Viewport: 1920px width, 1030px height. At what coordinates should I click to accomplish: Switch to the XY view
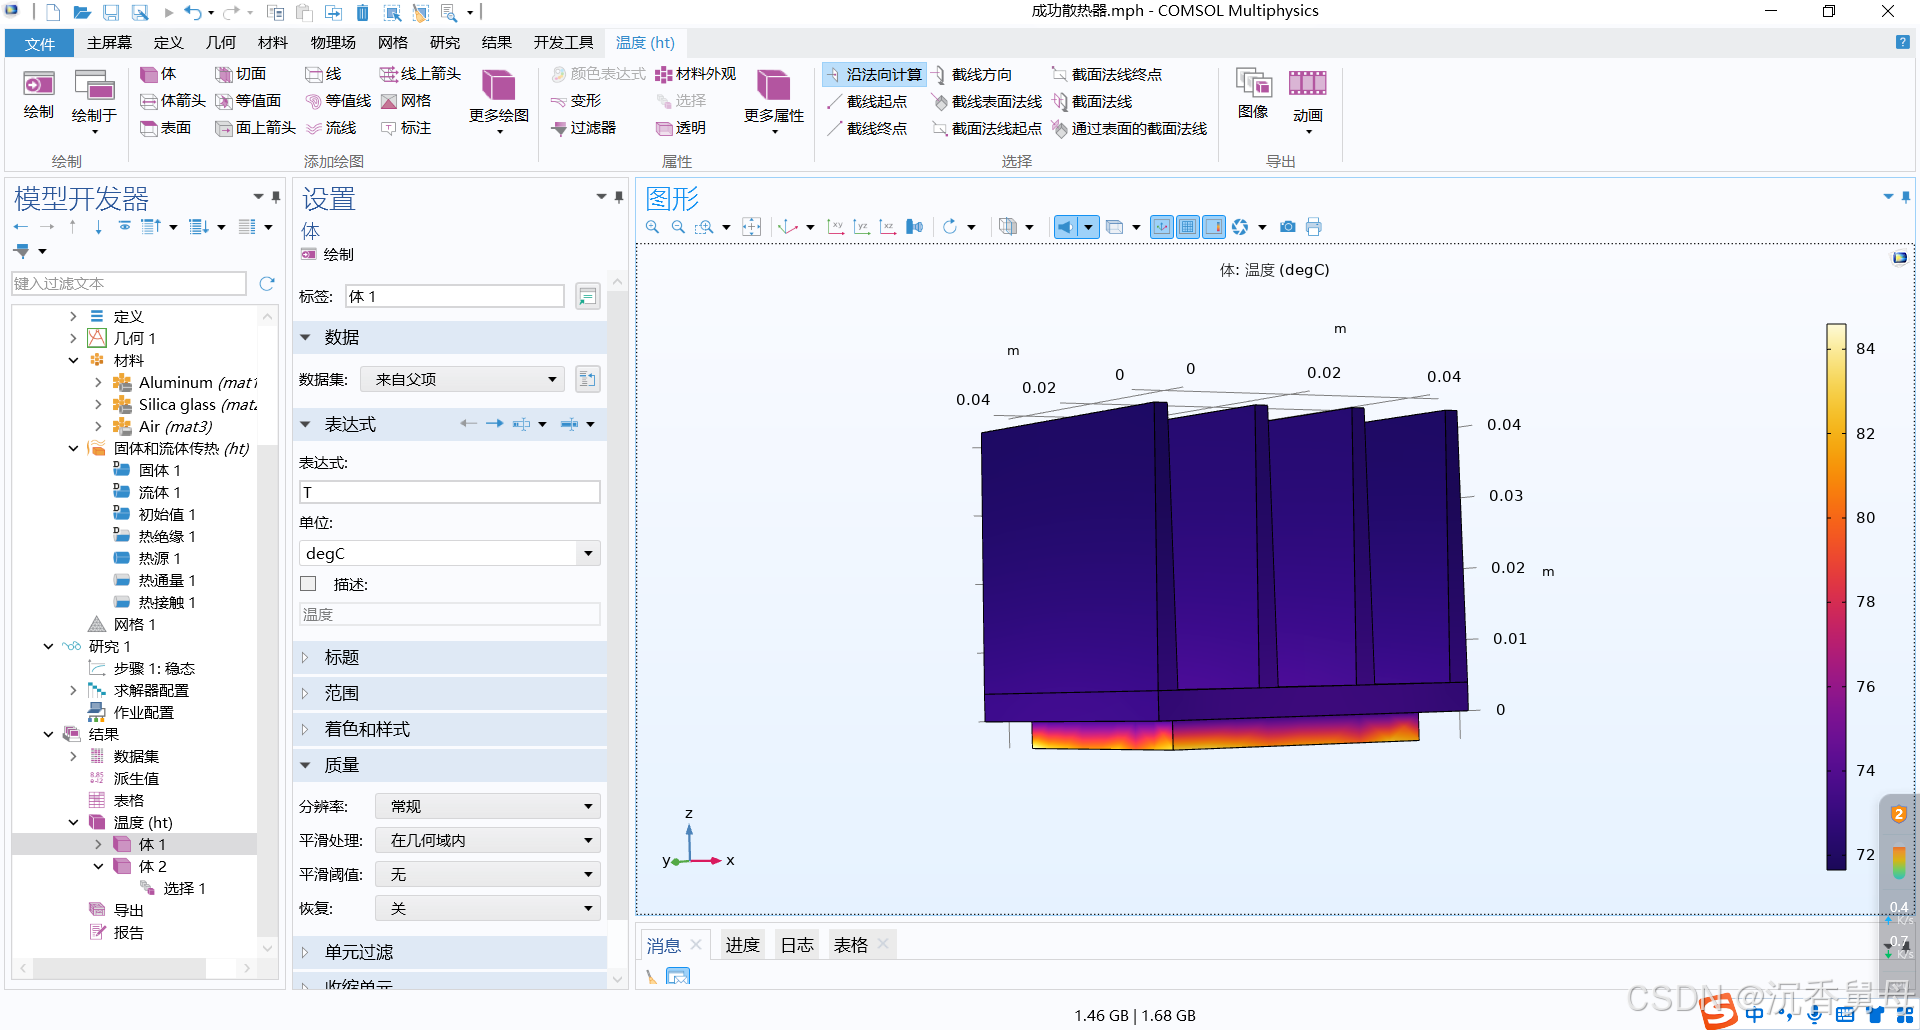point(836,227)
